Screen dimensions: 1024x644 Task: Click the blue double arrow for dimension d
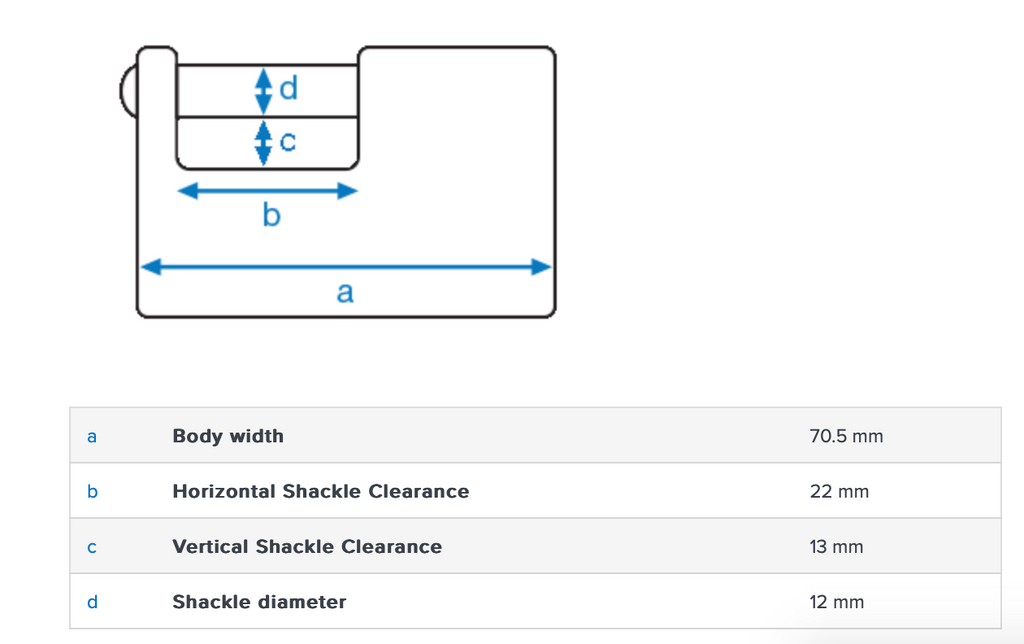pyautogui.click(x=263, y=91)
